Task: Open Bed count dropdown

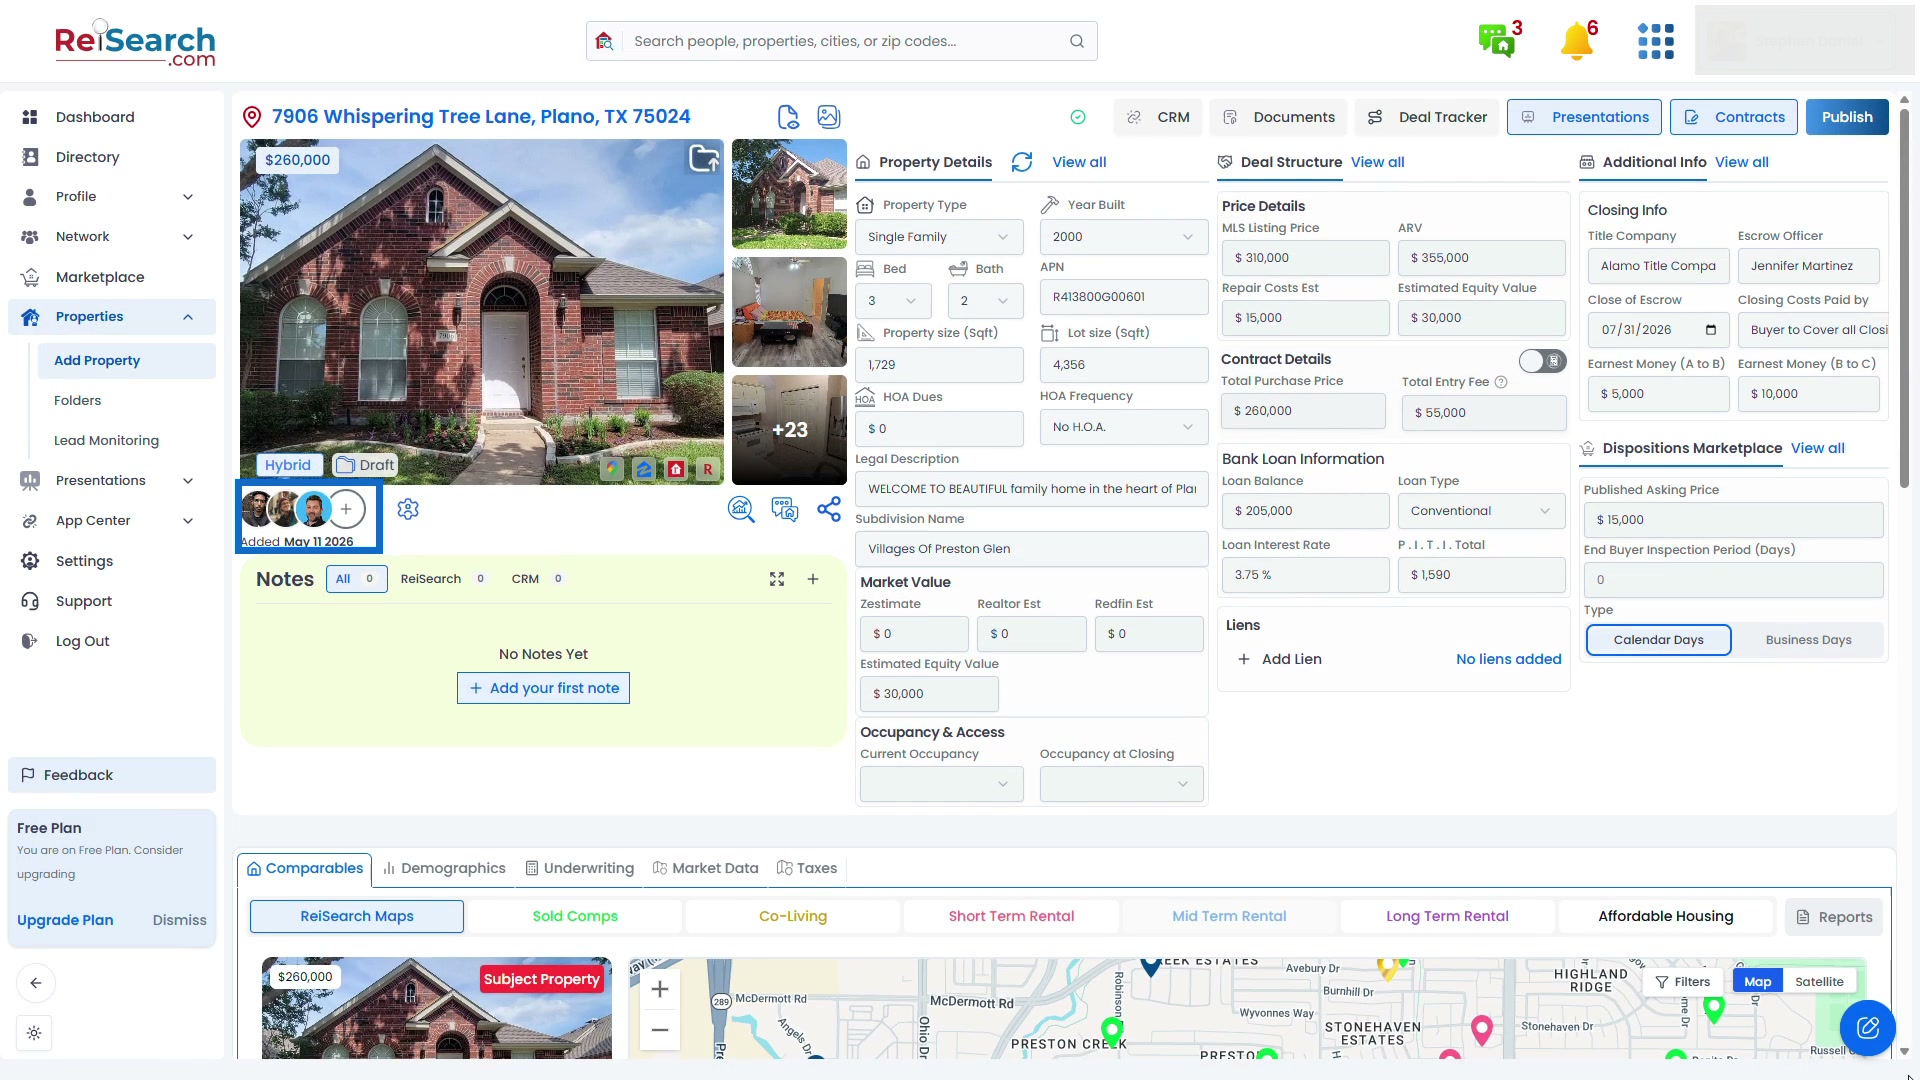Action: 893,301
